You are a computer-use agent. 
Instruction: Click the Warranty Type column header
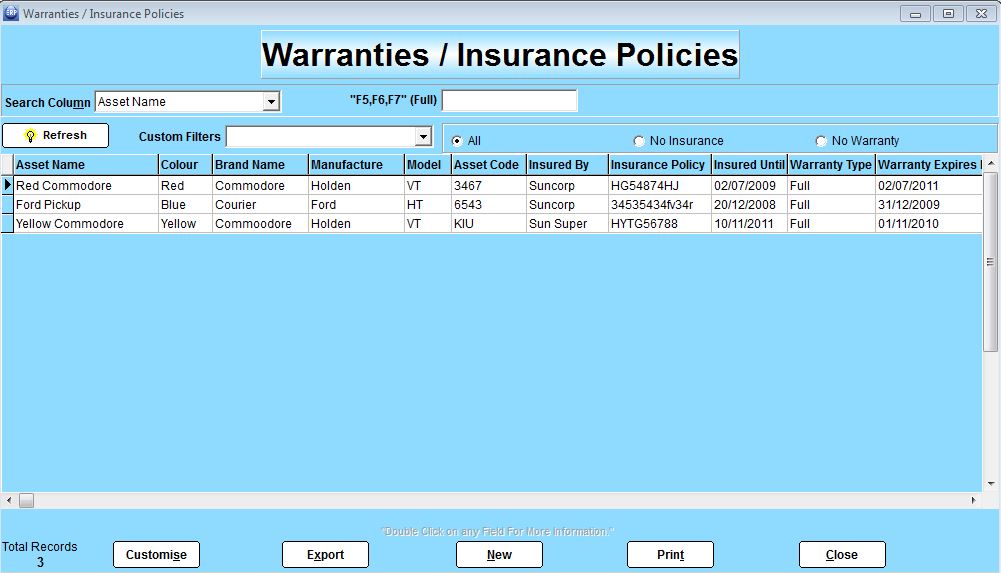830,165
